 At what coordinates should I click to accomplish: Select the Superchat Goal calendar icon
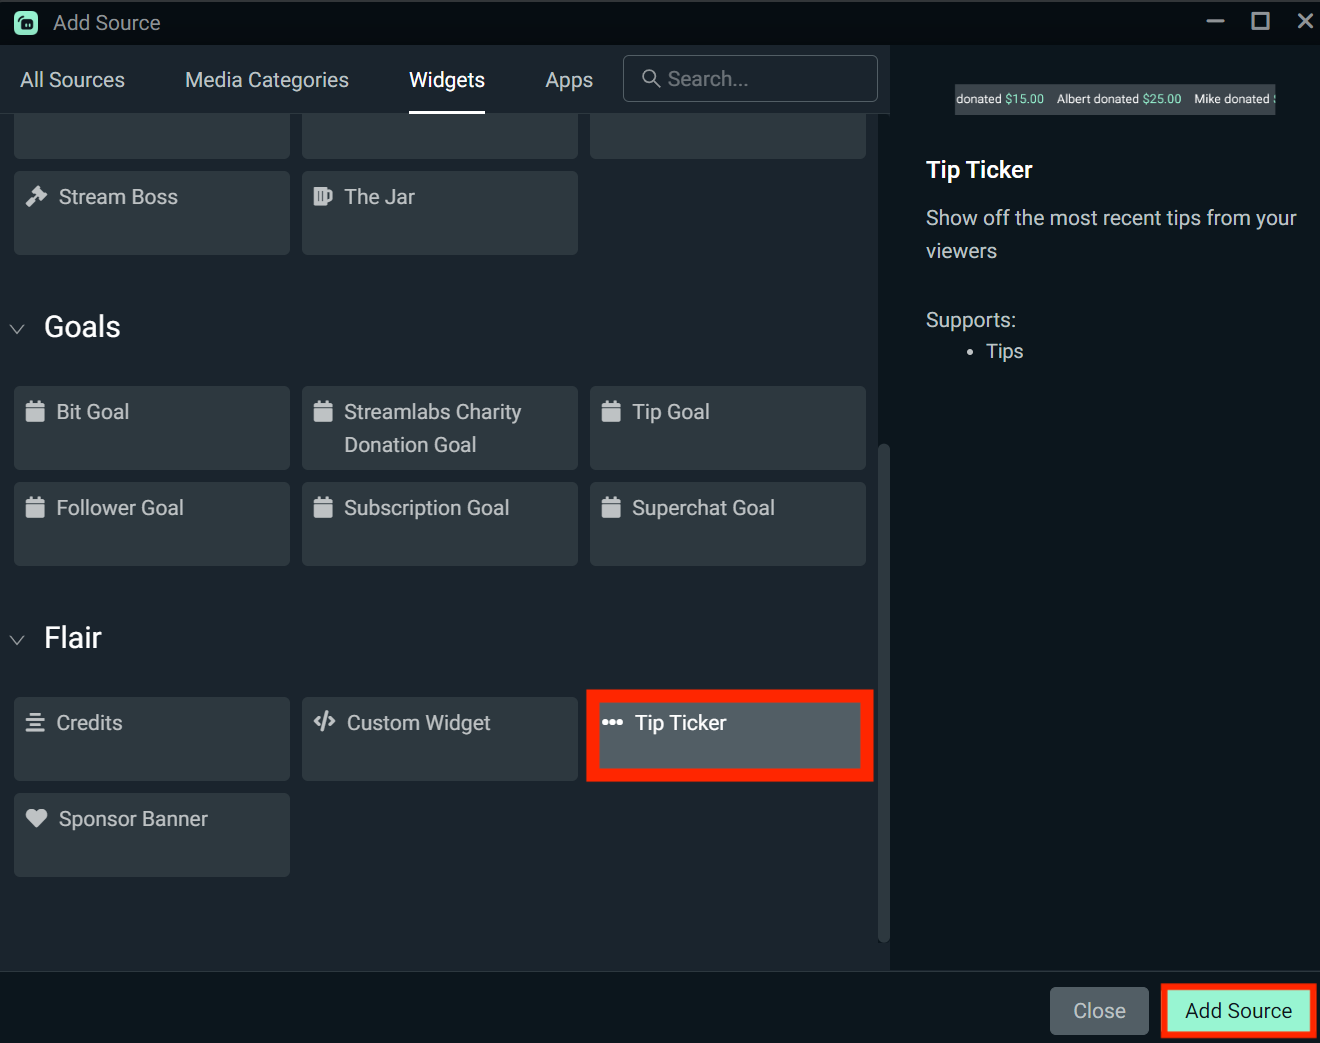pos(611,507)
